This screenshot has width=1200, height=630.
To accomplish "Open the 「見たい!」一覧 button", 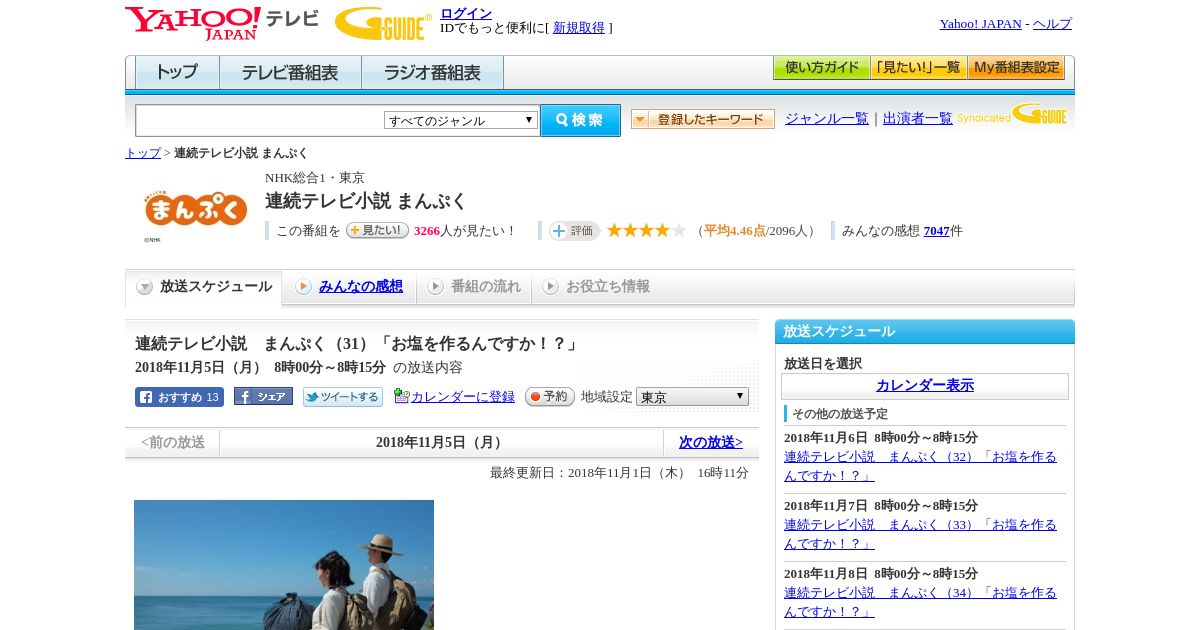I will tap(918, 68).
